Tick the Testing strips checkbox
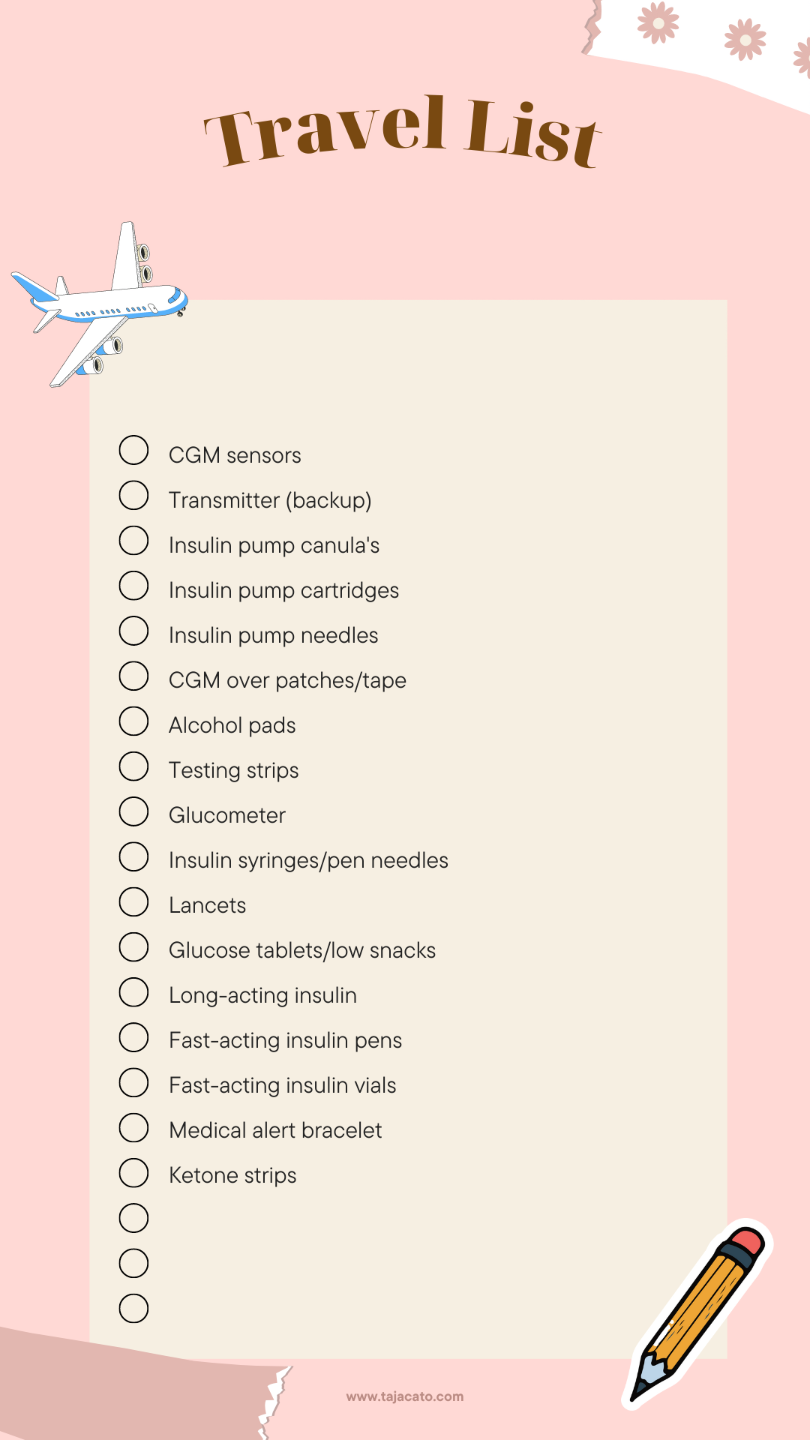 pyautogui.click(x=134, y=766)
